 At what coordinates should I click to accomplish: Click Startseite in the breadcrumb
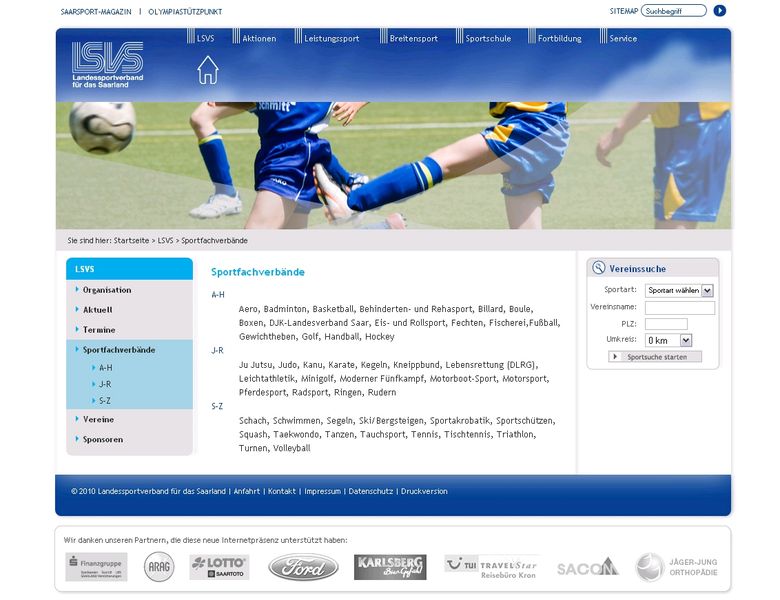tap(131, 240)
